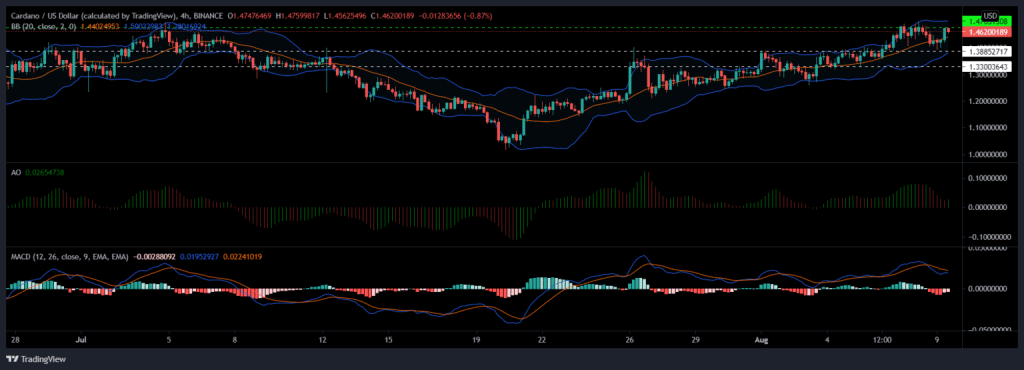Click the 28 date label on time axis
Screen dimensions: 1024x370
15,340
